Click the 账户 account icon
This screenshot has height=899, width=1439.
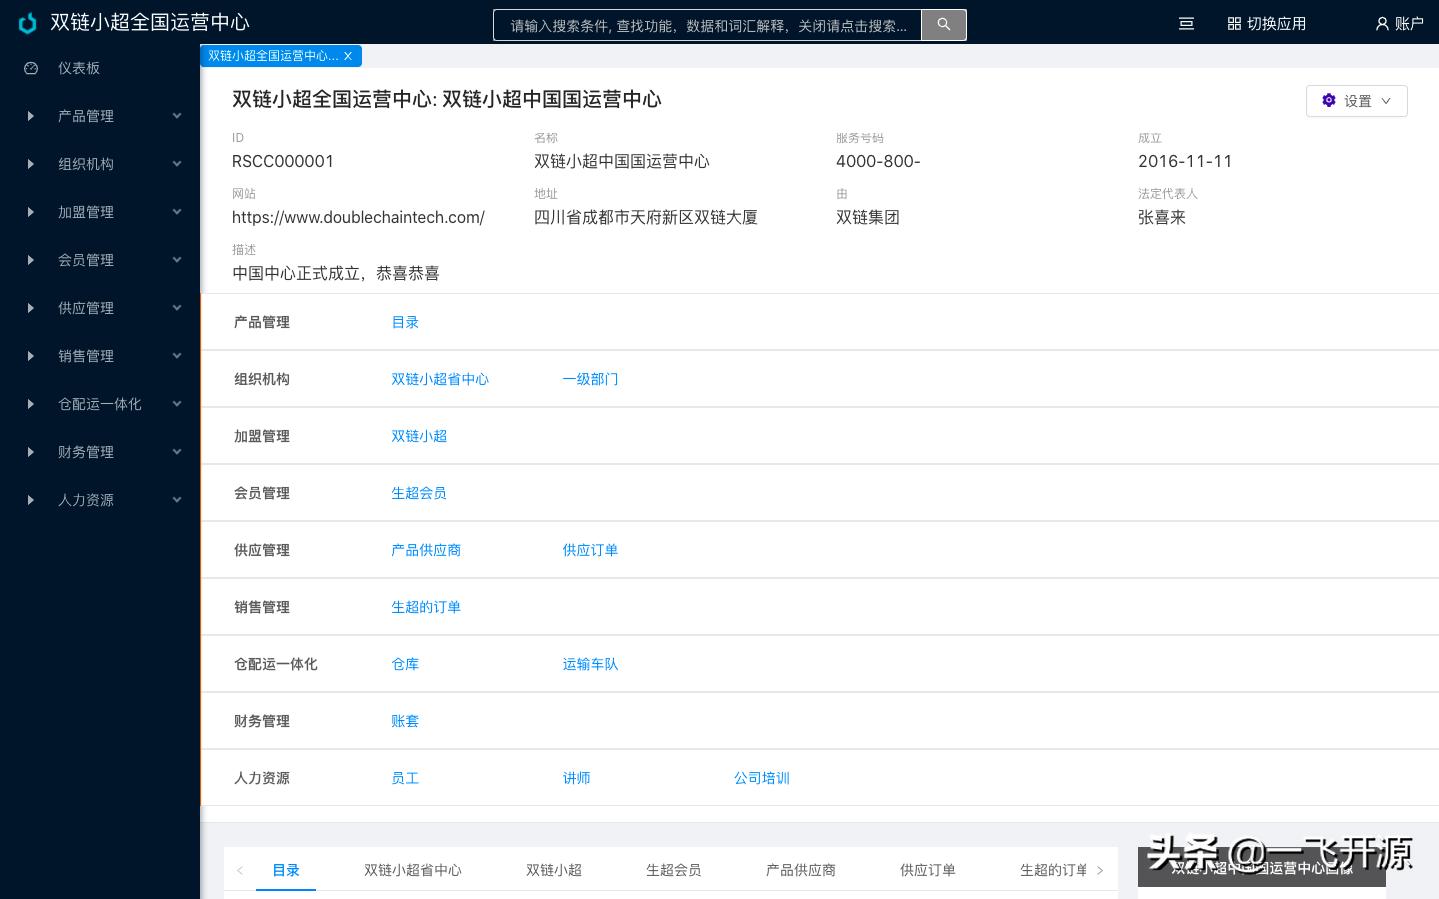[x=1382, y=23]
